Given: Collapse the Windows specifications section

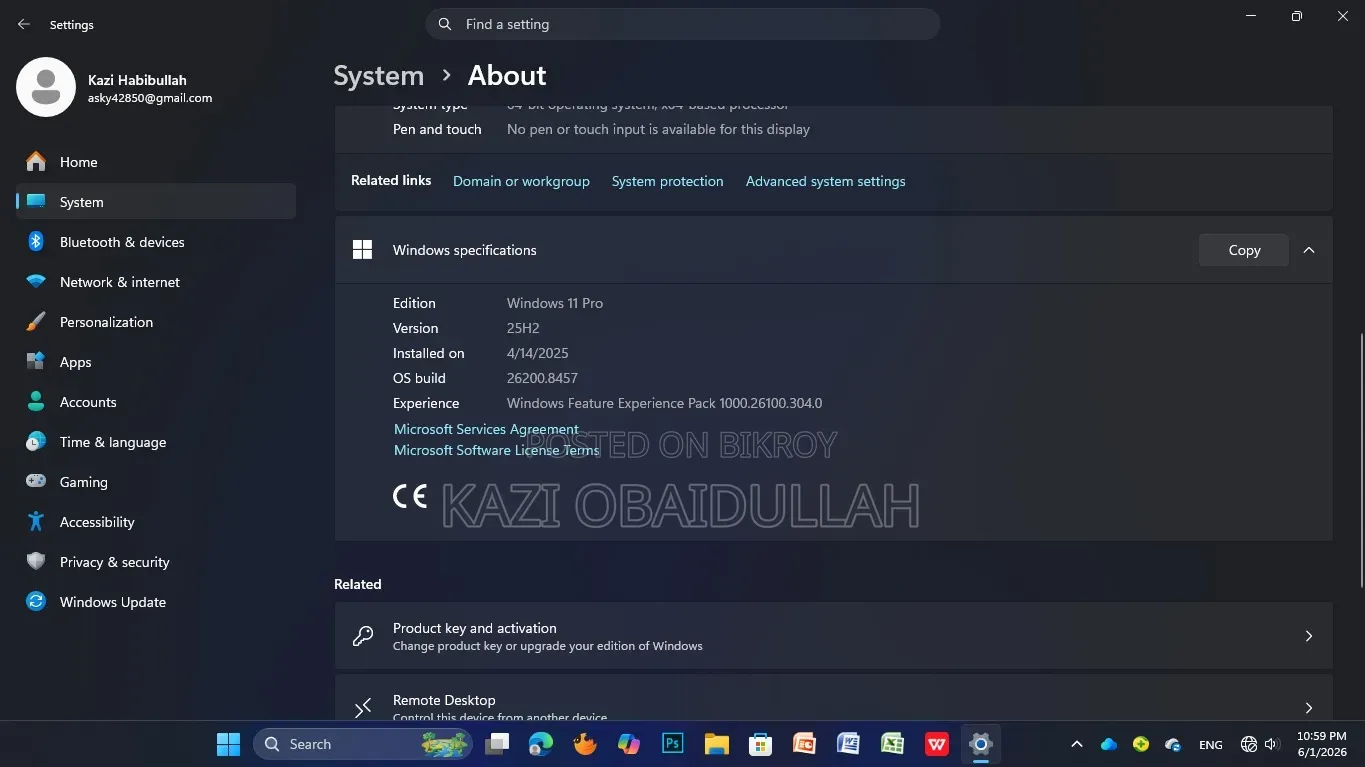Looking at the screenshot, I should pos(1309,250).
